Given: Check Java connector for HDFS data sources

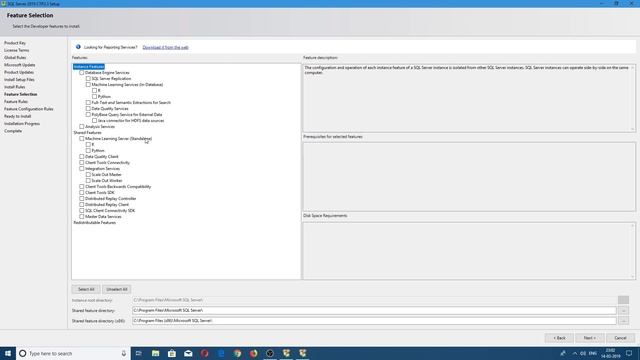Looking at the screenshot, I should coord(95,120).
